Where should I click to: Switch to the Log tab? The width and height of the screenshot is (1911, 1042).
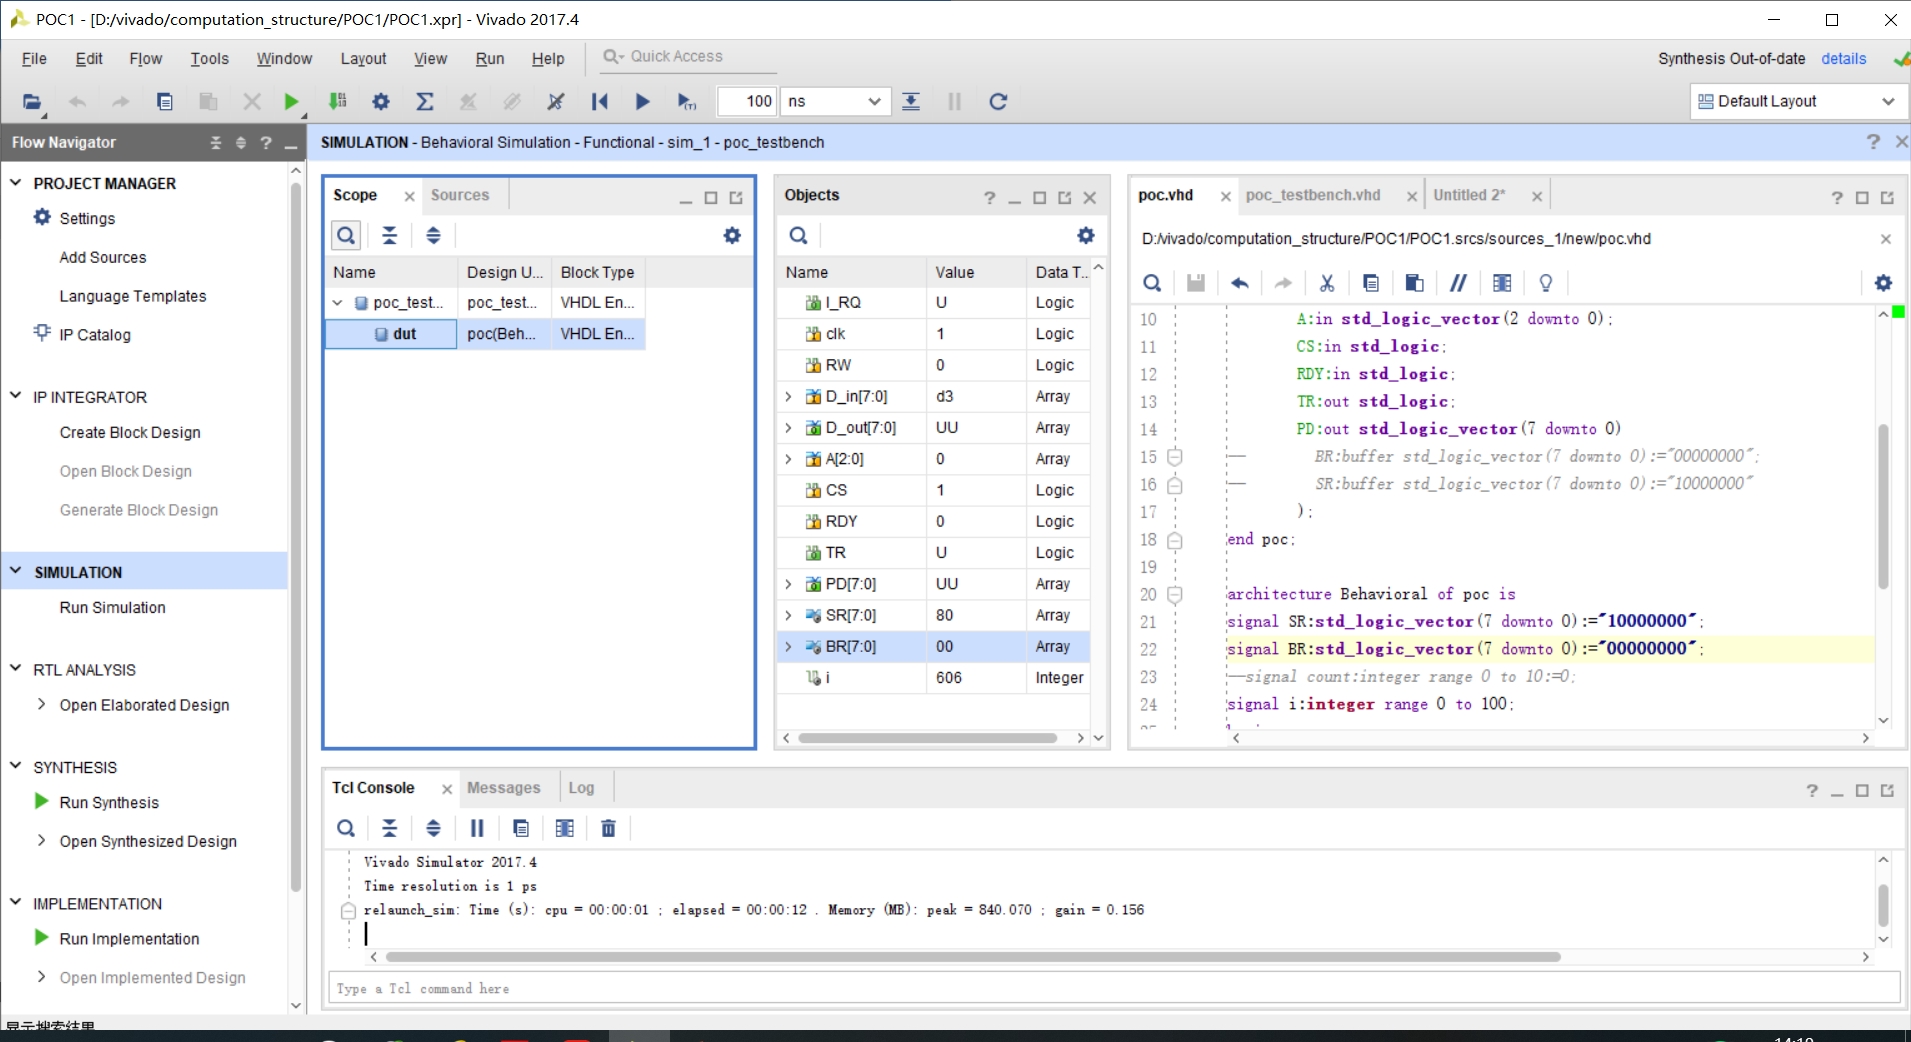click(581, 788)
